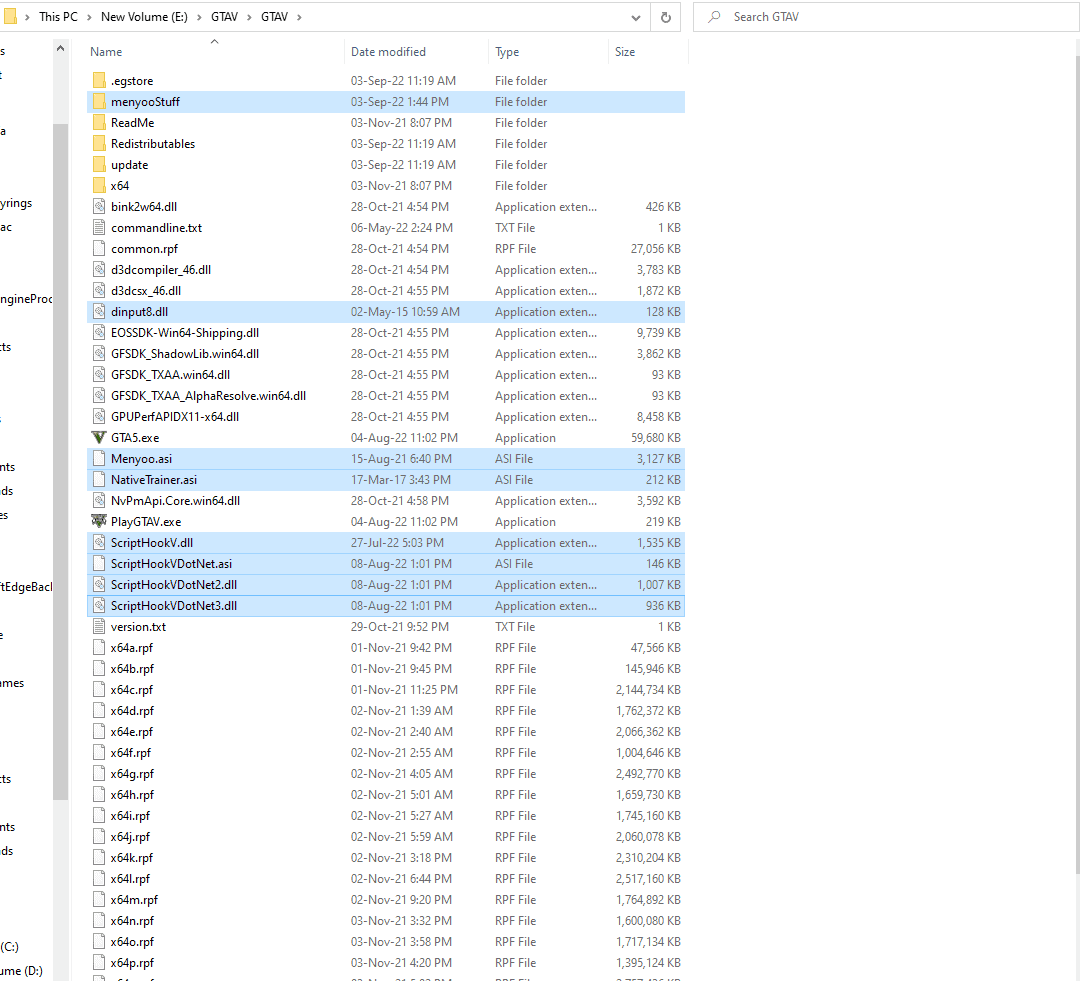The width and height of the screenshot is (1080, 981).
Task: Go to the last GTAV breadcrumb
Action: click(x=274, y=17)
